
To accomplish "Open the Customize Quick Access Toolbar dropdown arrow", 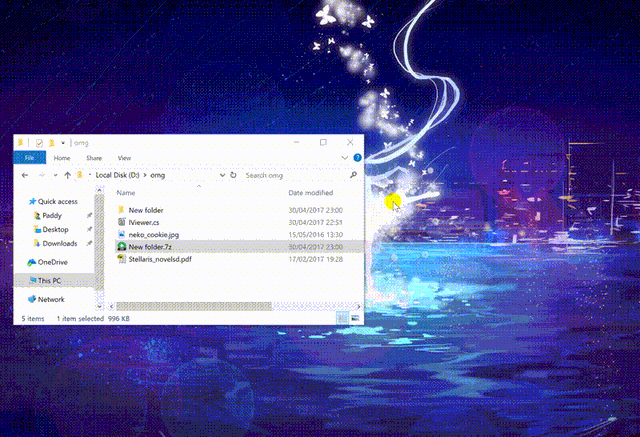I will [63, 143].
